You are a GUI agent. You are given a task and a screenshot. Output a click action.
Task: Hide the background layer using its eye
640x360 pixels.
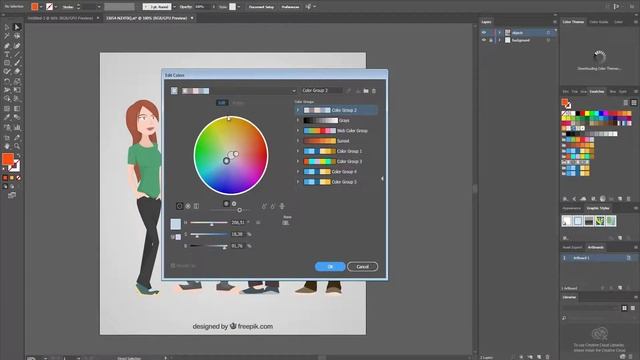point(484,40)
